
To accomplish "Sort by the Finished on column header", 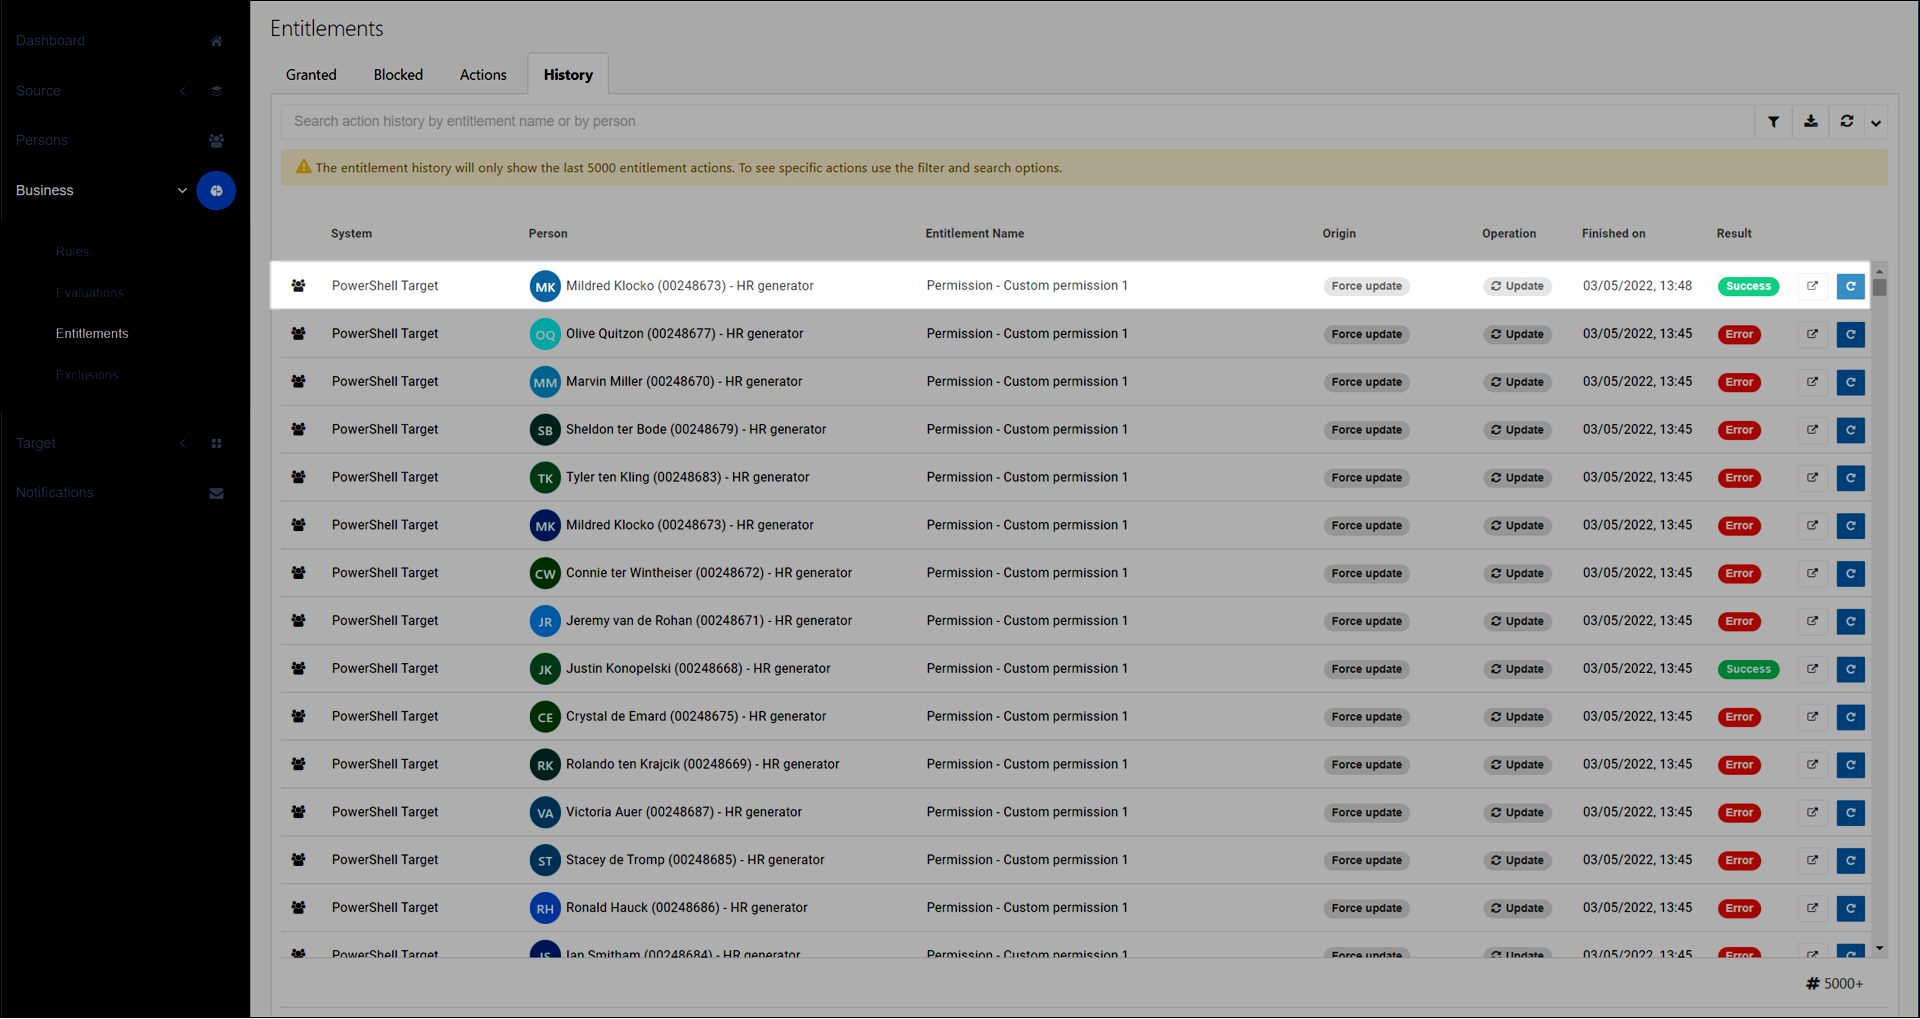I will (x=1613, y=234).
